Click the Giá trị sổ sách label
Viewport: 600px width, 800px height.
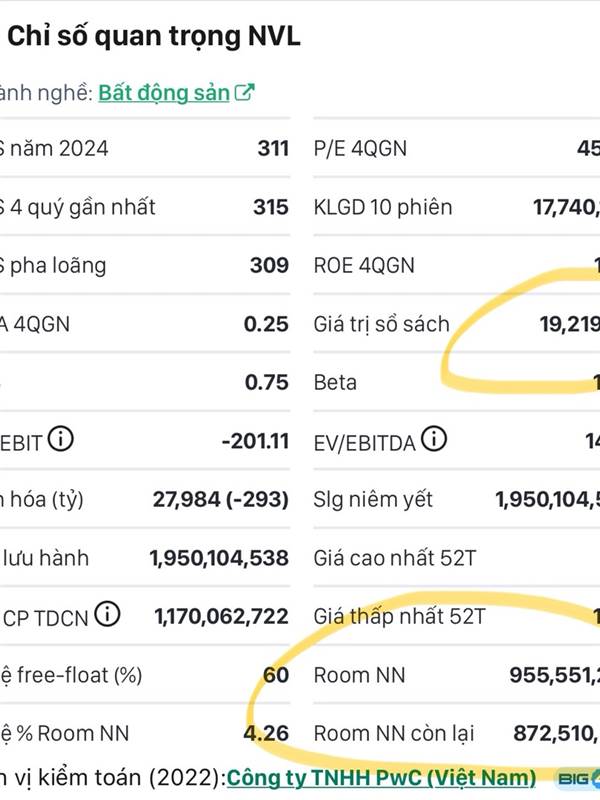coord(382,324)
